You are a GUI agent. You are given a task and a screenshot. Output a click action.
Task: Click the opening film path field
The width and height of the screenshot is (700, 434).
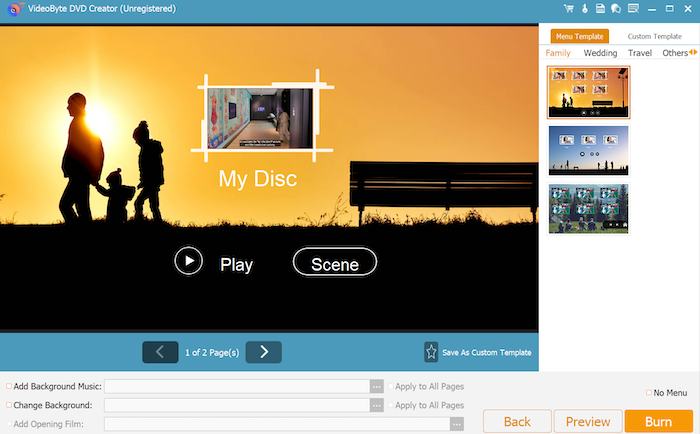[277, 424]
